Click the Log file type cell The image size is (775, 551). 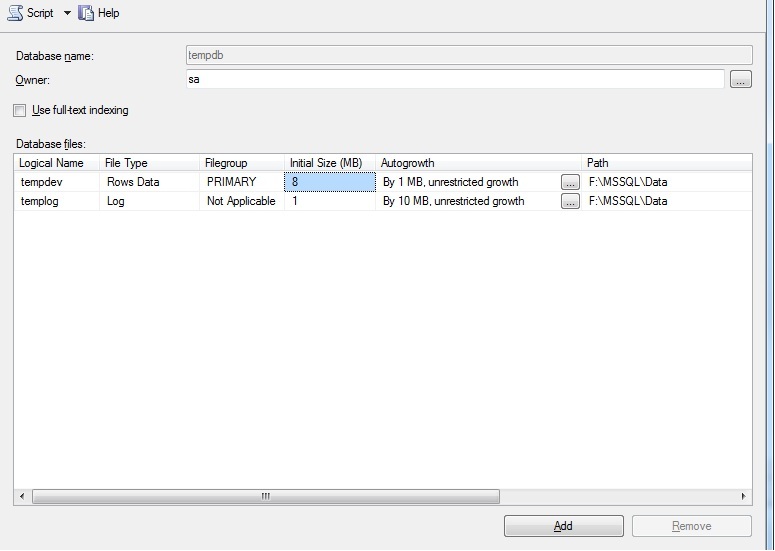[150, 201]
